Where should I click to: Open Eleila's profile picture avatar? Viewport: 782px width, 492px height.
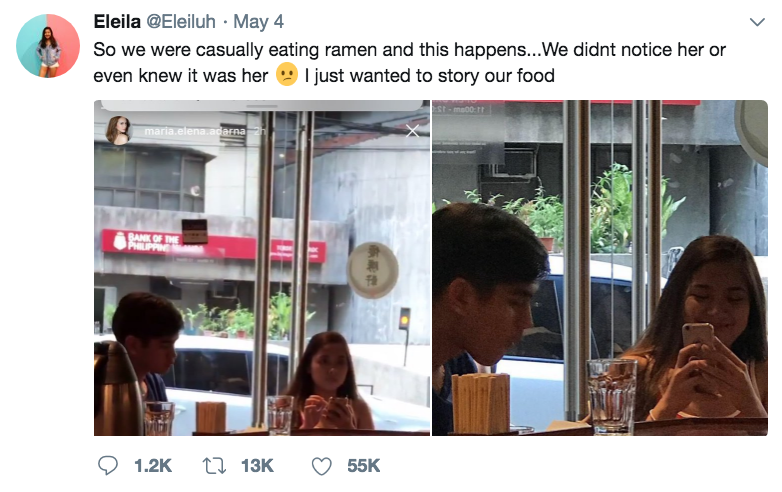pos(48,46)
